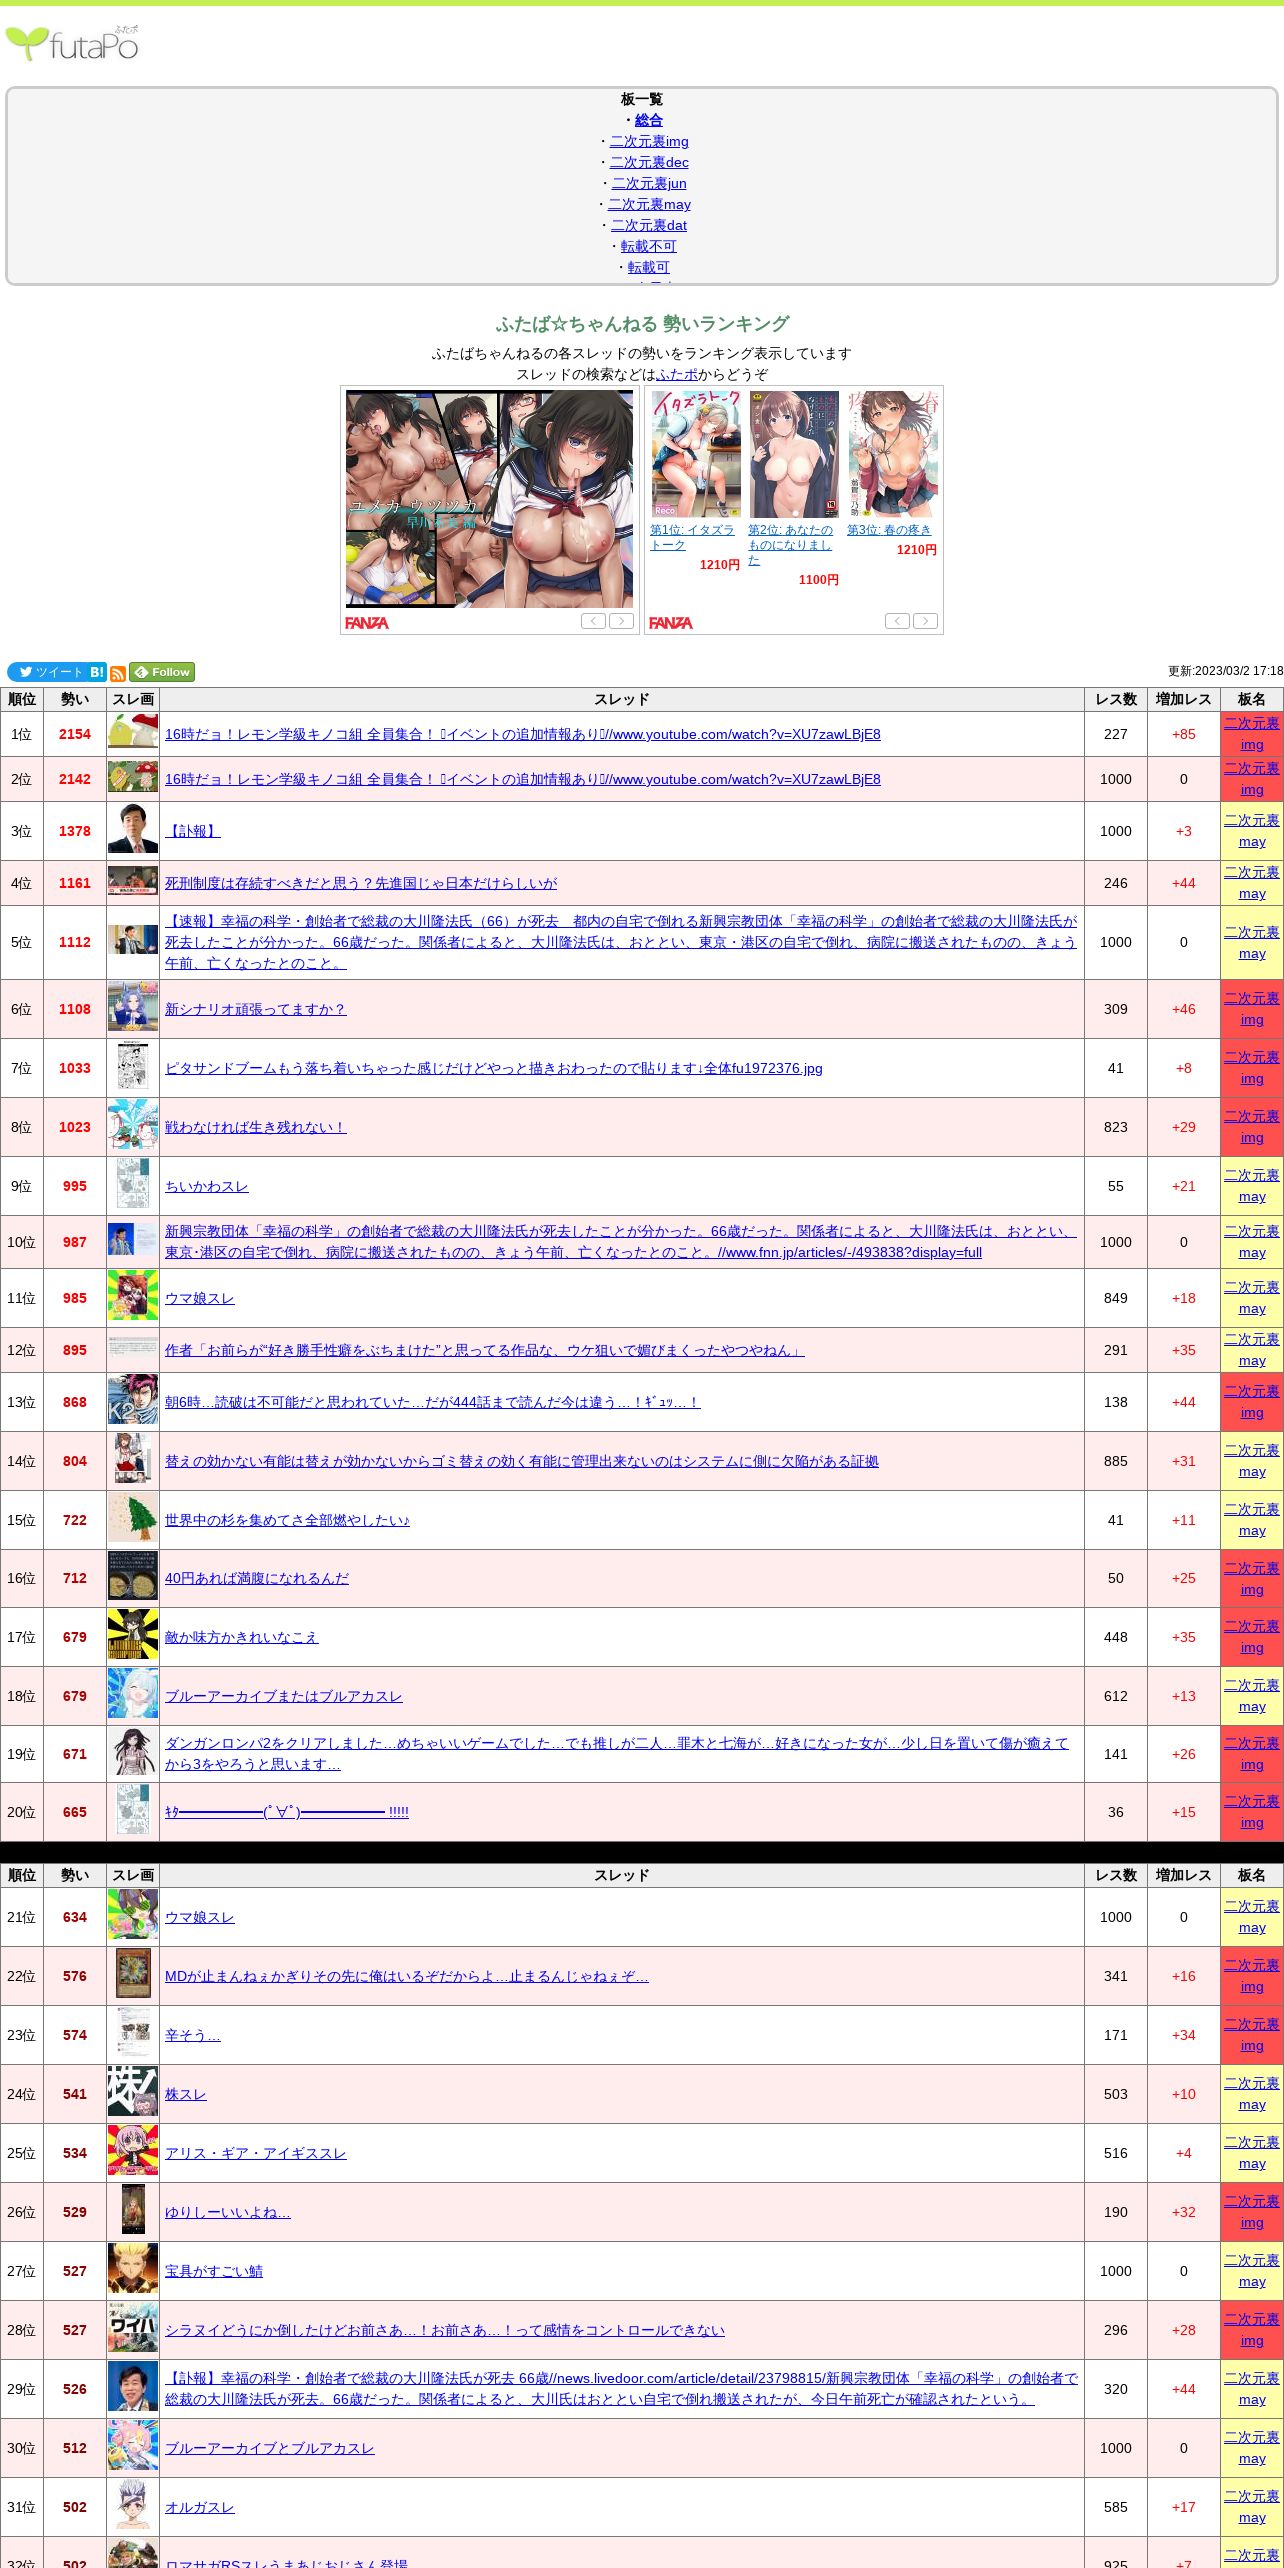Select 転載不可 in board list

click(649, 246)
